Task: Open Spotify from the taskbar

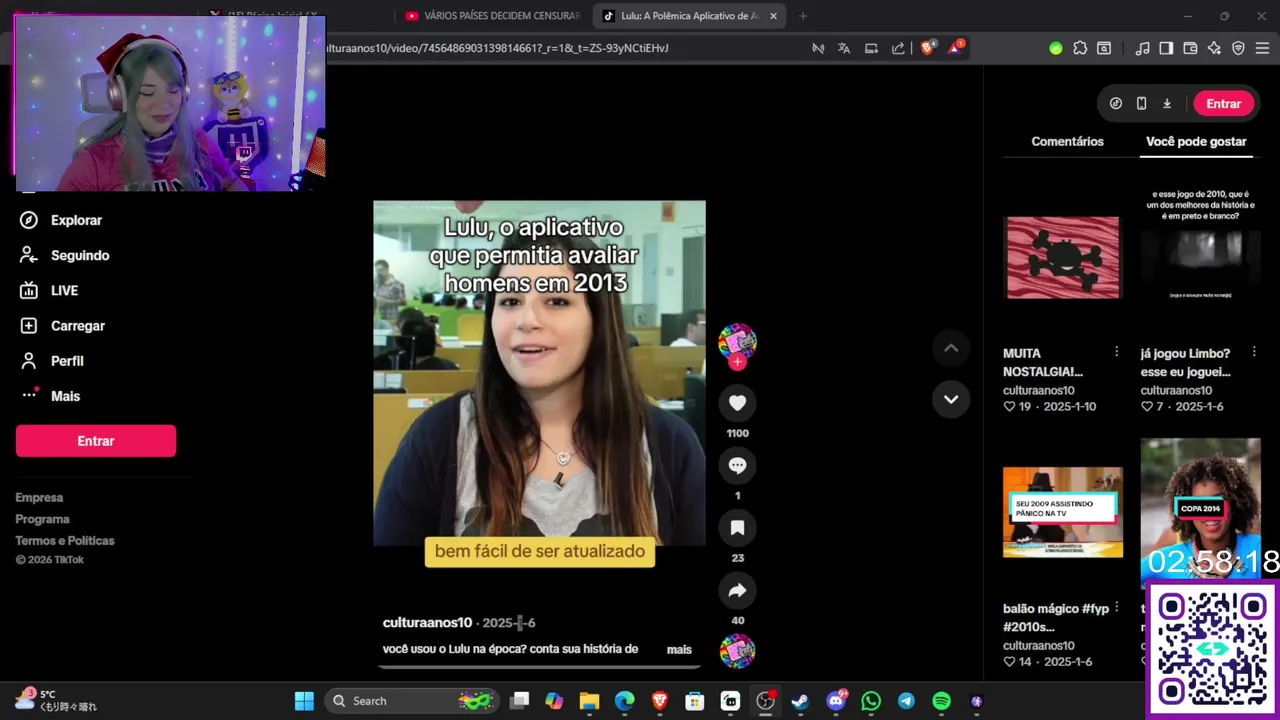Action: 941,701
